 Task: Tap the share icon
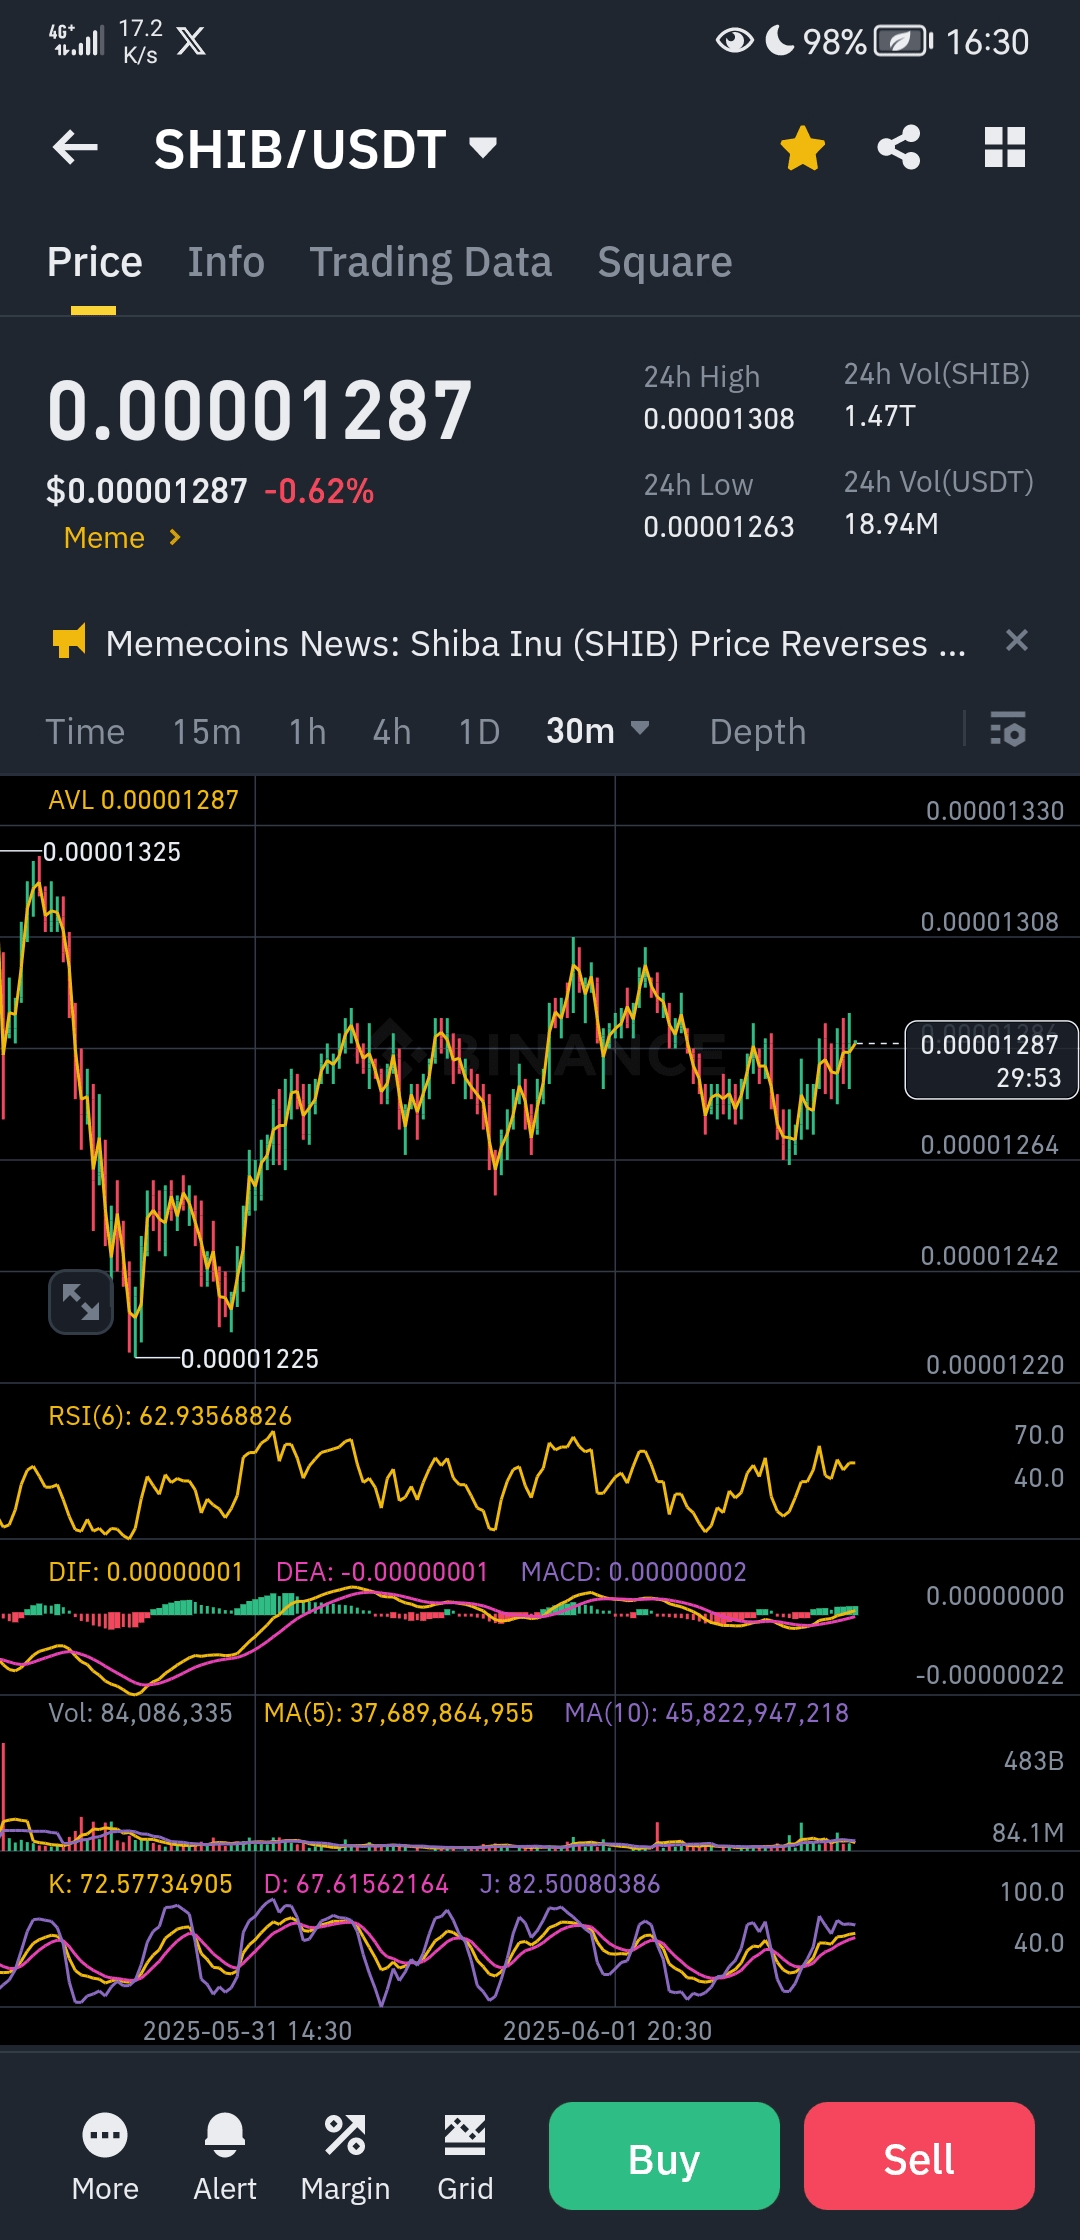(899, 148)
